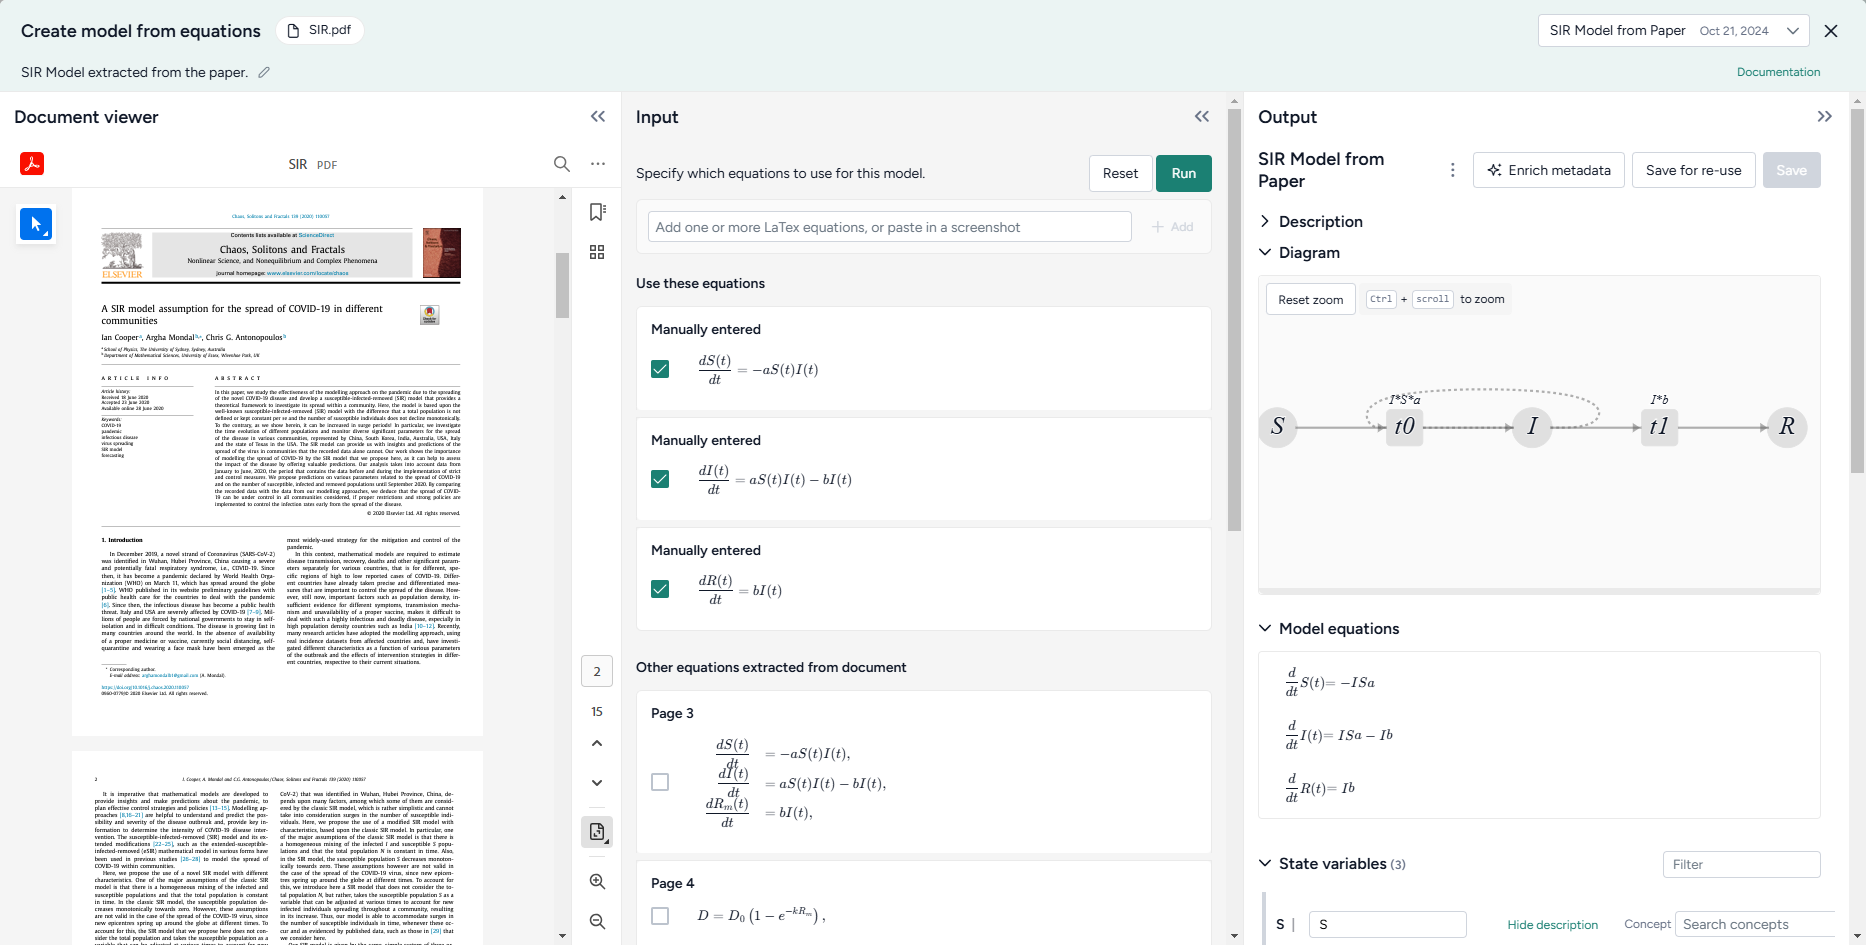Open the SIR Model from Paper dropdown
Image resolution: width=1866 pixels, height=945 pixels.
(1673, 31)
